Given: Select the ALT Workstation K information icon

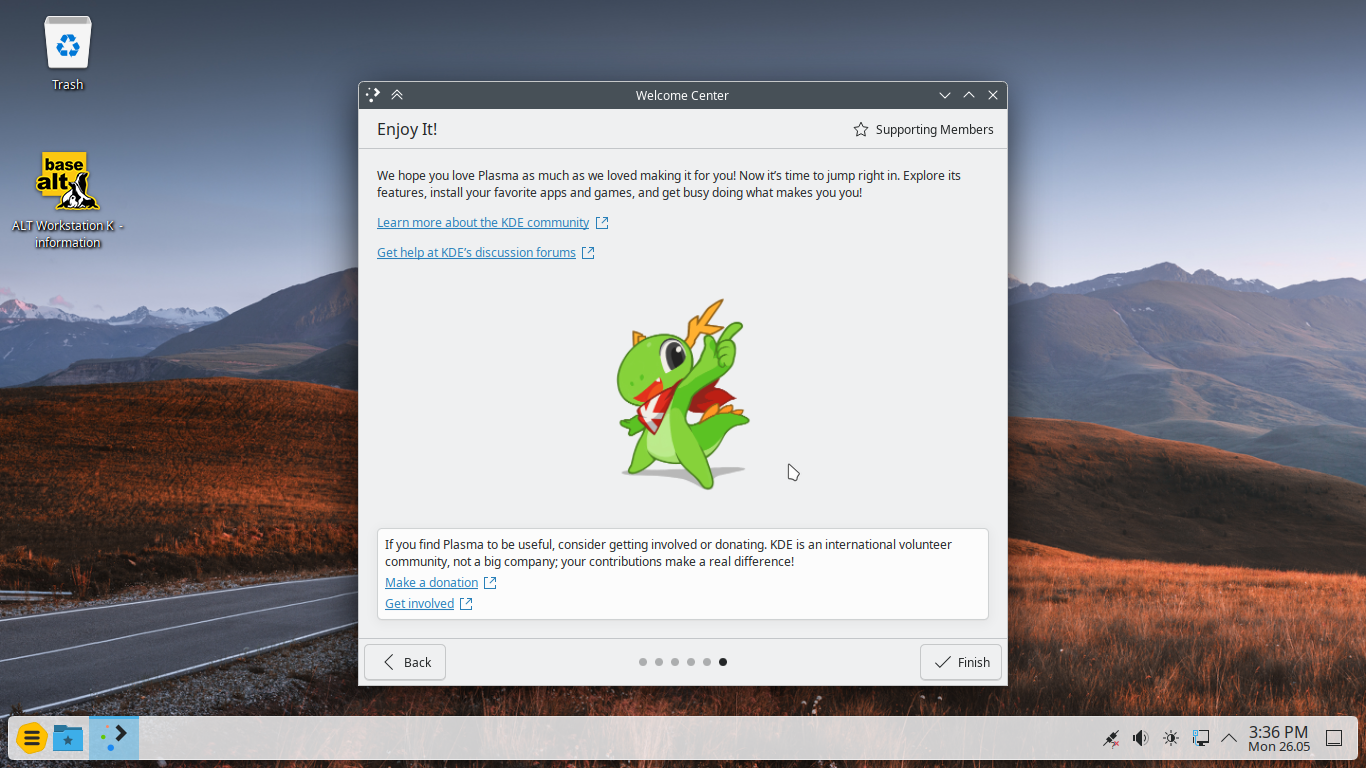Looking at the screenshot, I should (x=68, y=200).
